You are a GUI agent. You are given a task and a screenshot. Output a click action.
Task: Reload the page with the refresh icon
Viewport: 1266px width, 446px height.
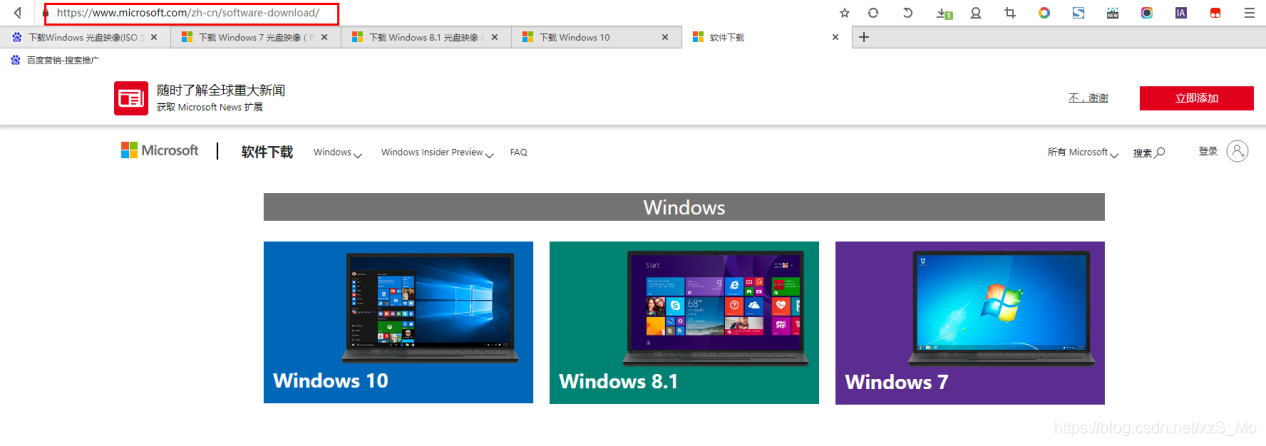(x=873, y=13)
